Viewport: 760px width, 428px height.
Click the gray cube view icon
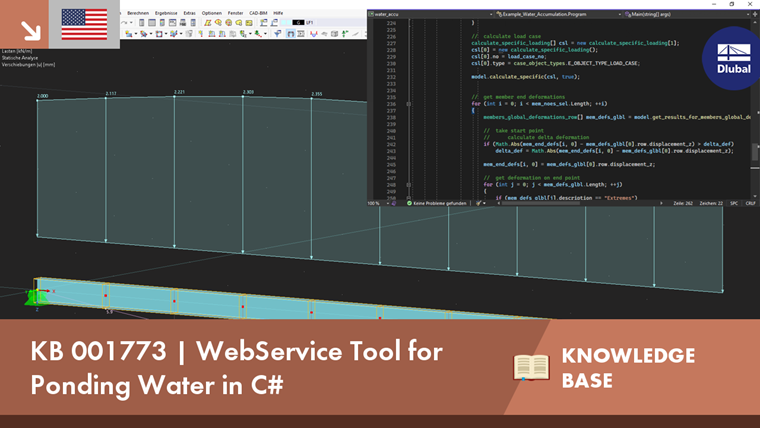pos(334,33)
